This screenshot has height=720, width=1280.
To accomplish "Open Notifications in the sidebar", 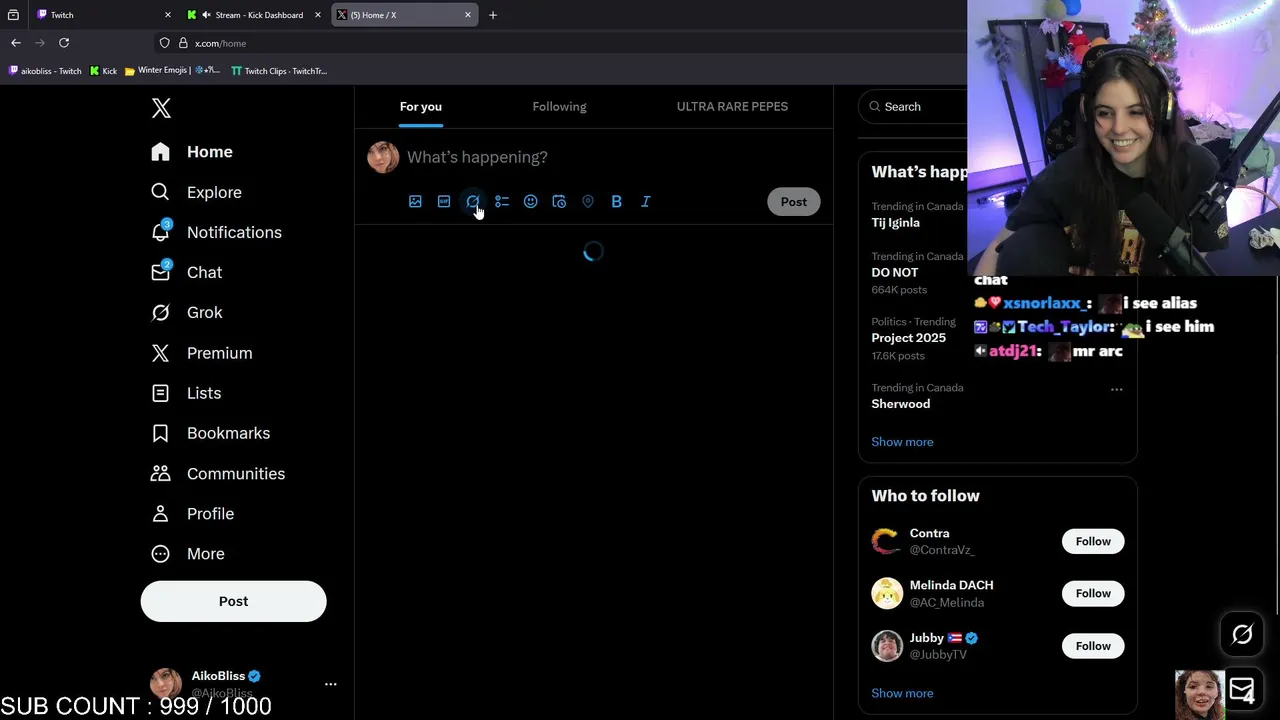I will click(217, 232).
